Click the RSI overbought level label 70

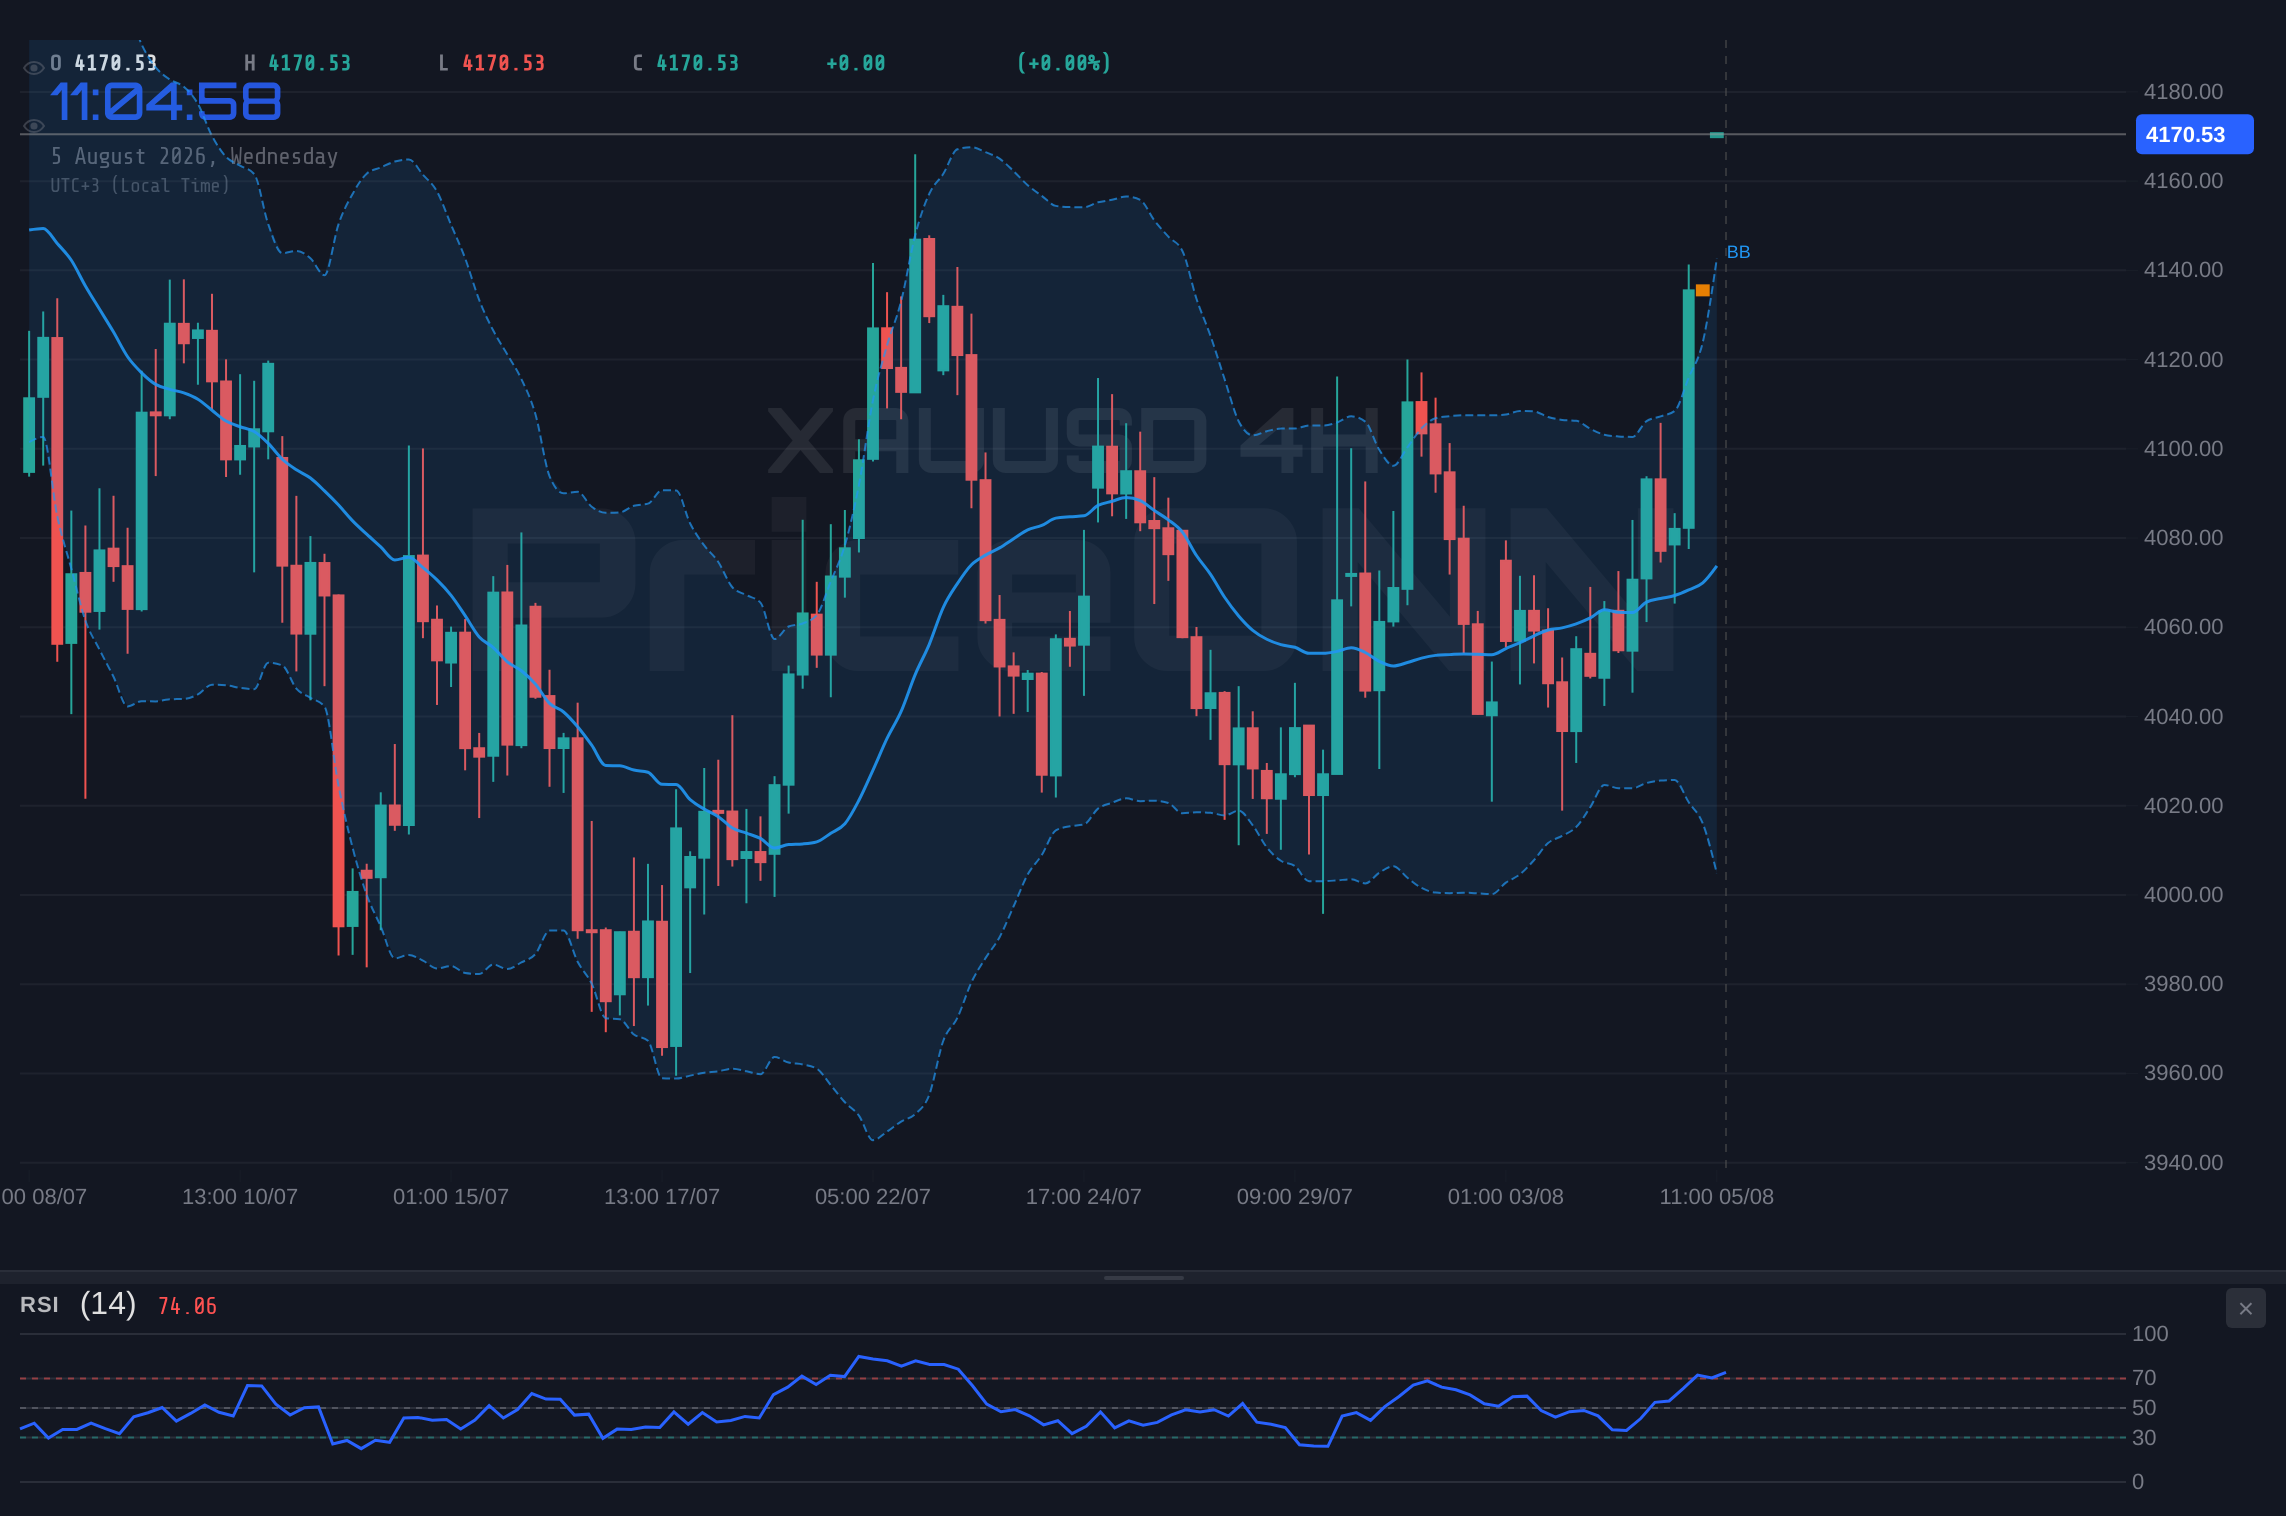[2144, 1378]
